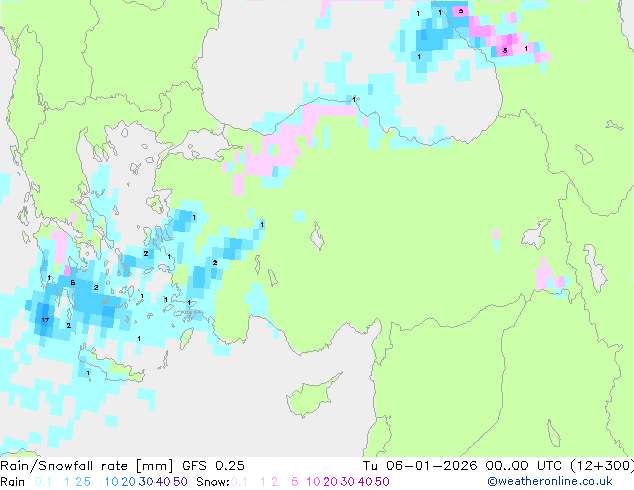The width and height of the screenshot is (634, 490).
Task: Click the Rain legend value 20
Action: click(128, 482)
